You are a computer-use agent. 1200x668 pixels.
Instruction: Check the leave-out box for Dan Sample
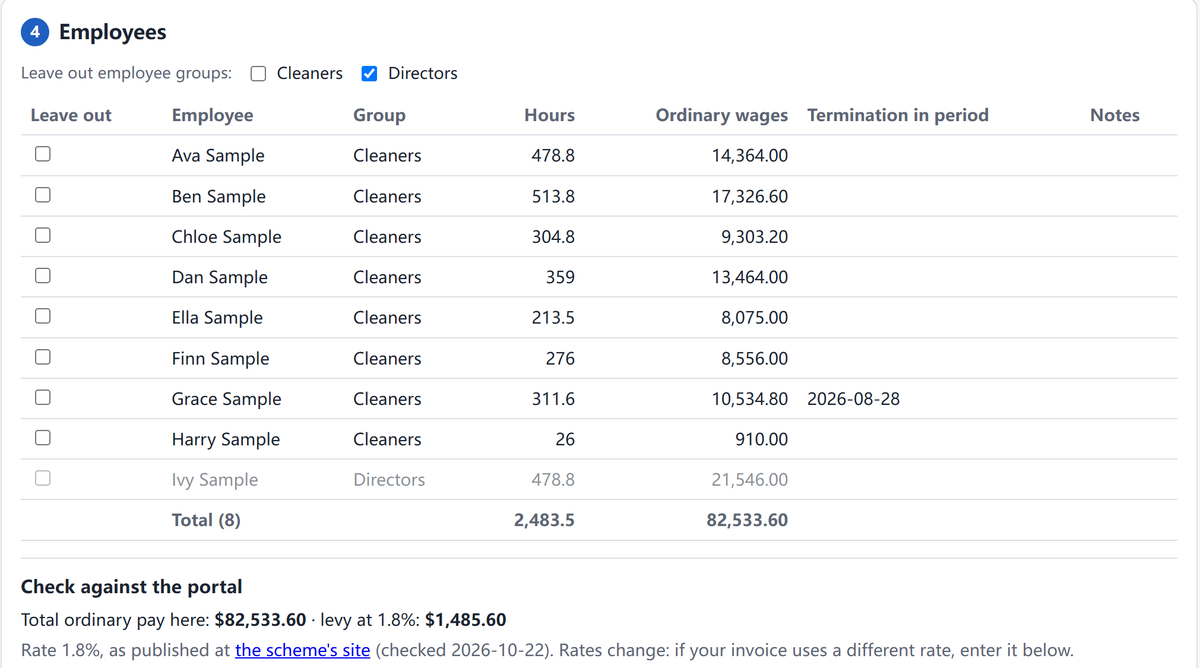click(x=42, y=277)
